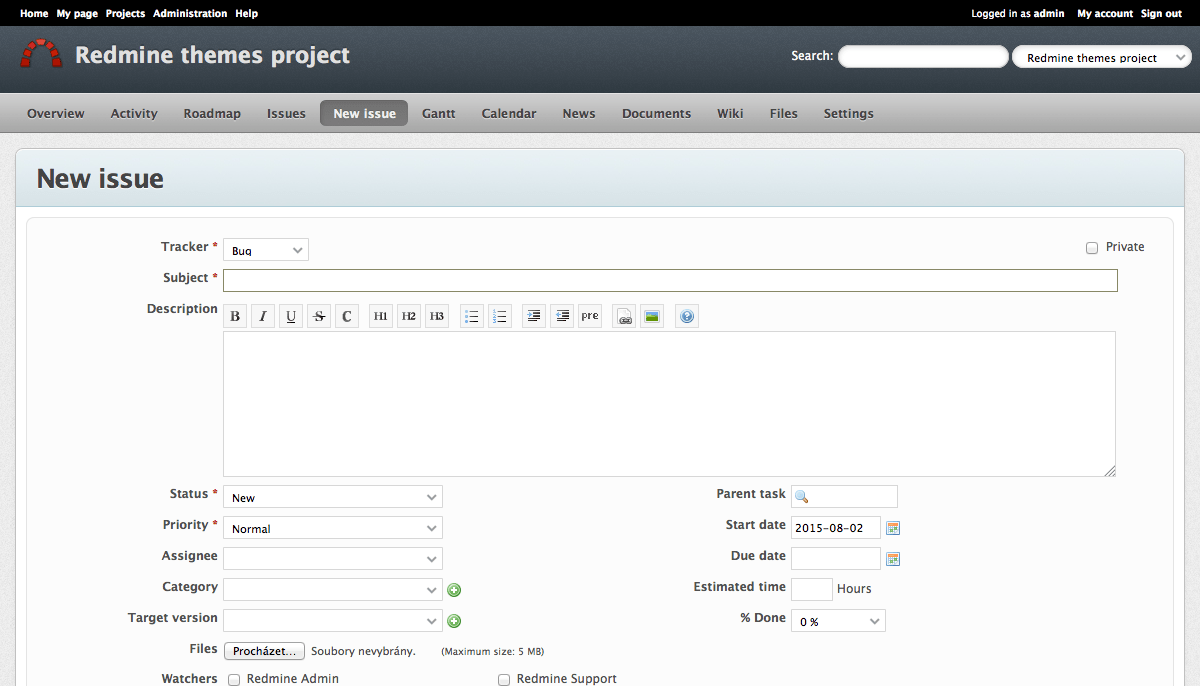
Task: Open the % Done dropdown
Action: point(838,621)
